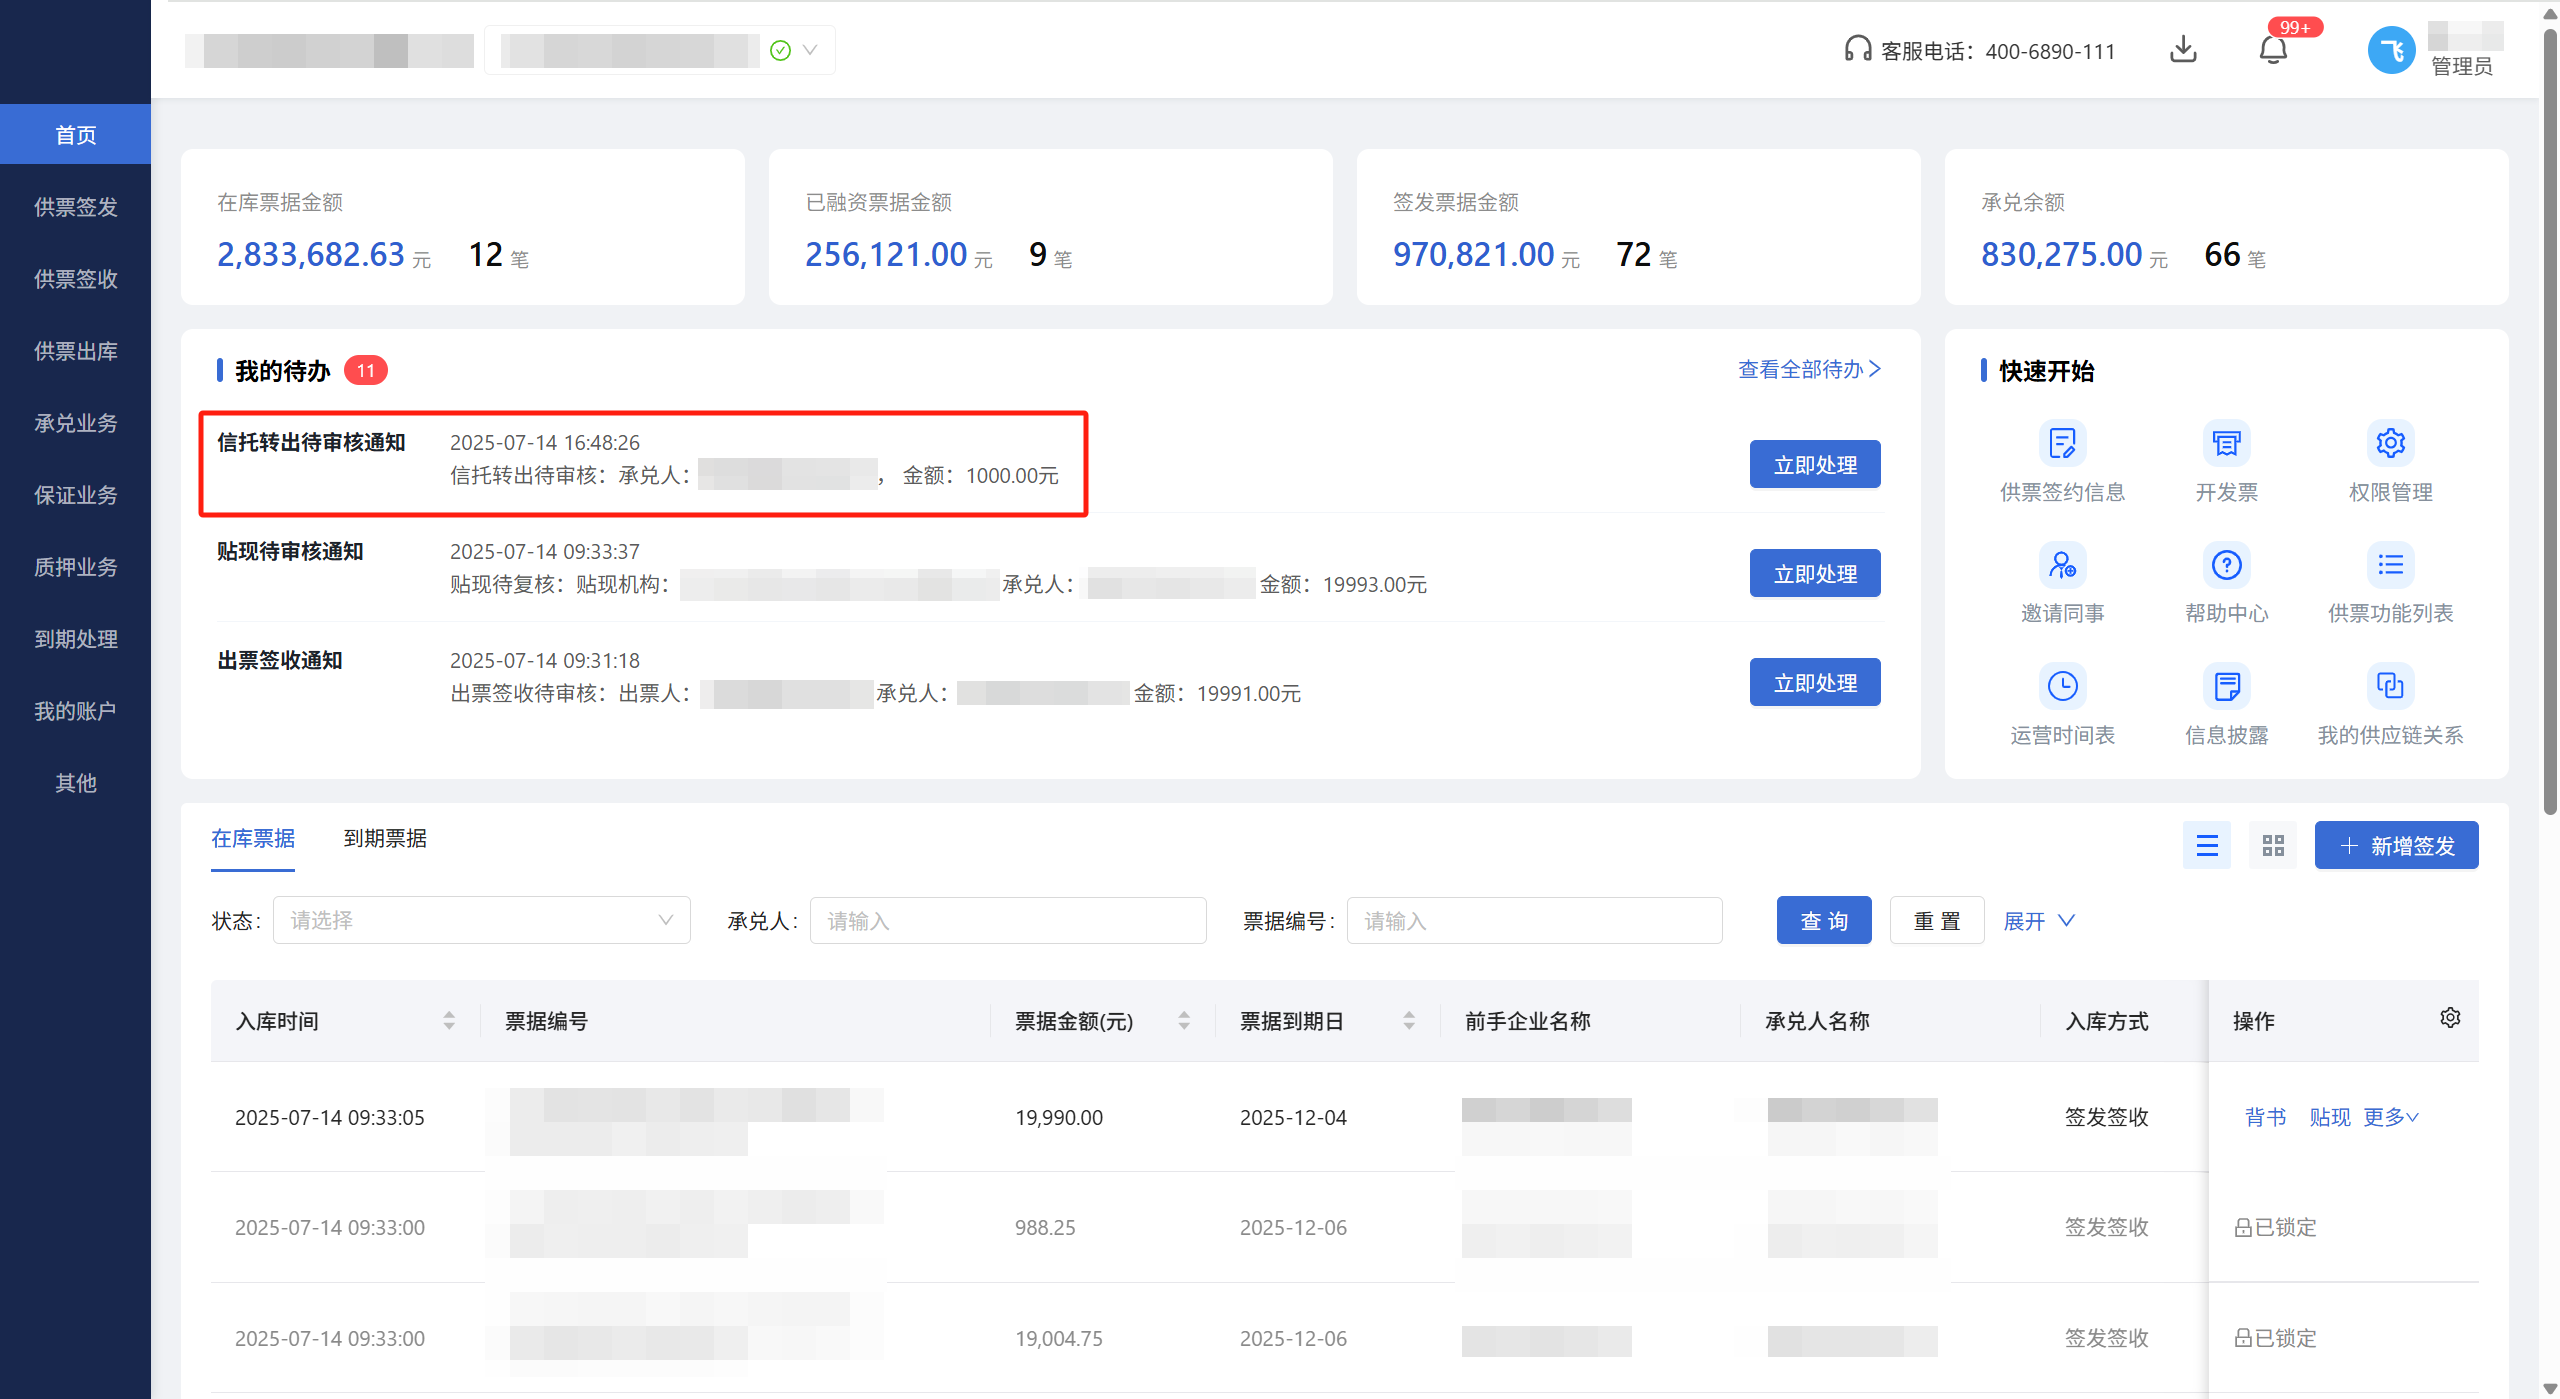The width and height of the screenshot is (2560, 1399).
Task: Open the 状态 select dropdown
Action: point(481,920)
